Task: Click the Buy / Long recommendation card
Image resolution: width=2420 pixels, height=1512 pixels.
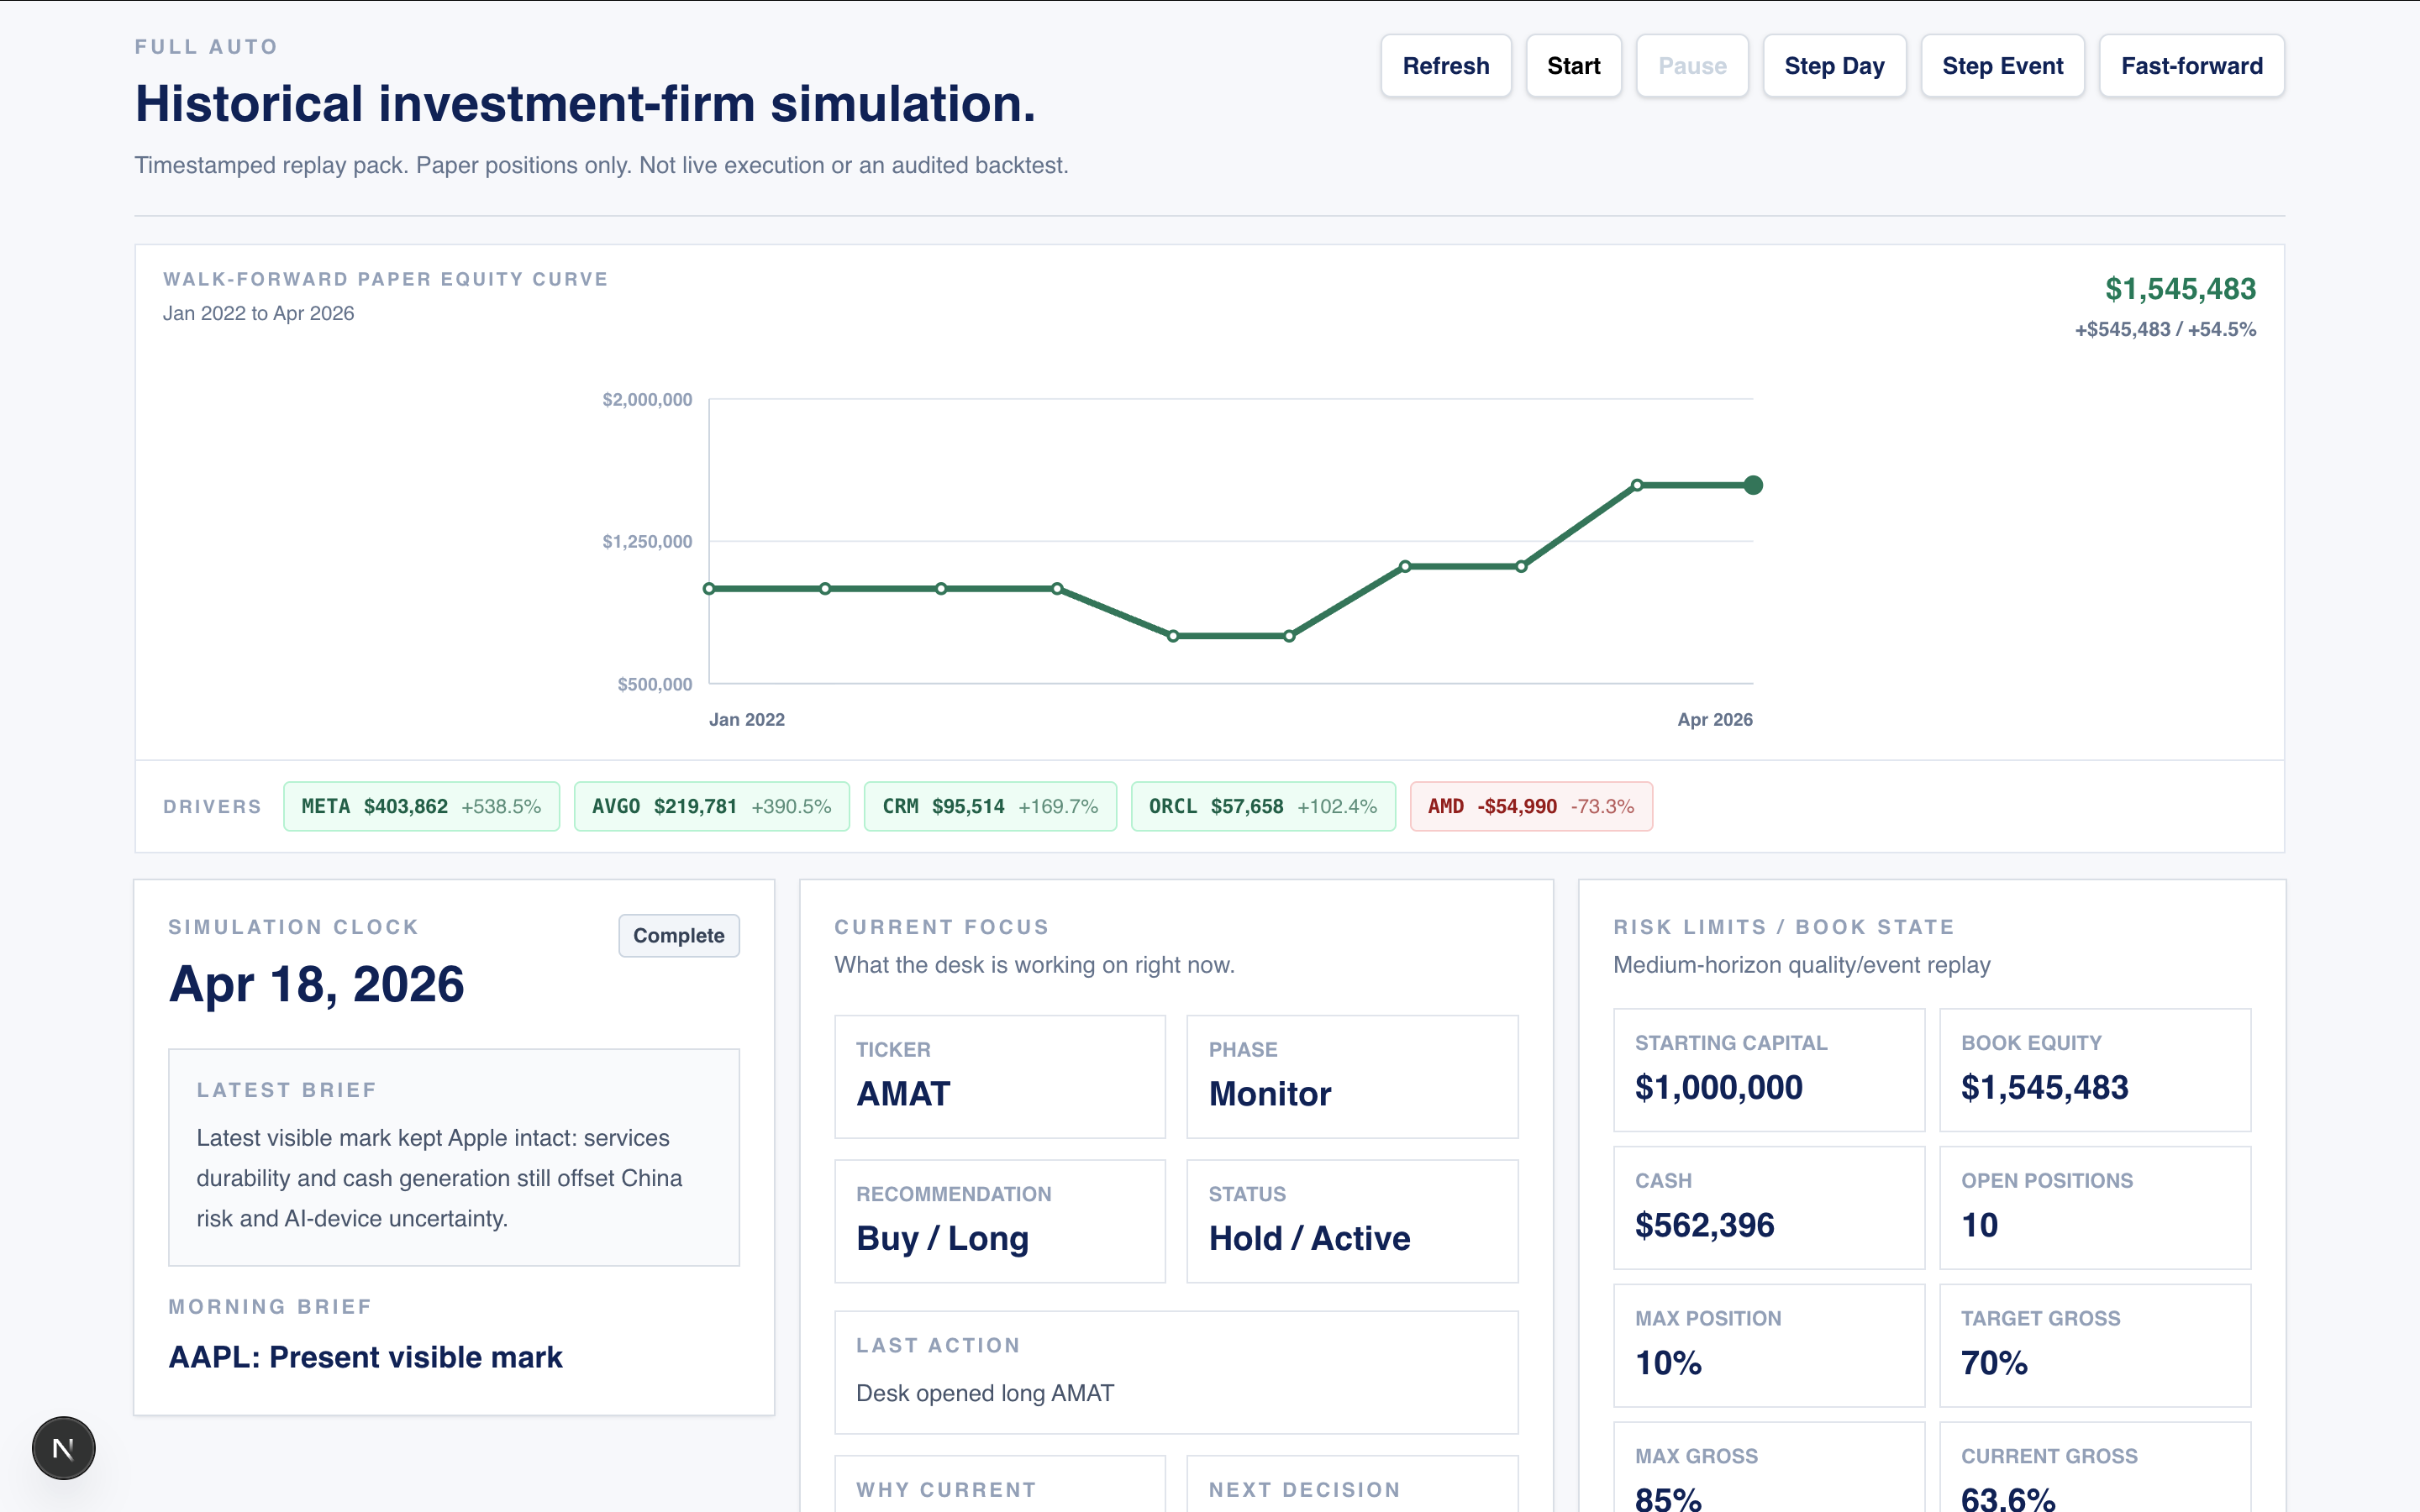Action: click(x=999, y=1220)
